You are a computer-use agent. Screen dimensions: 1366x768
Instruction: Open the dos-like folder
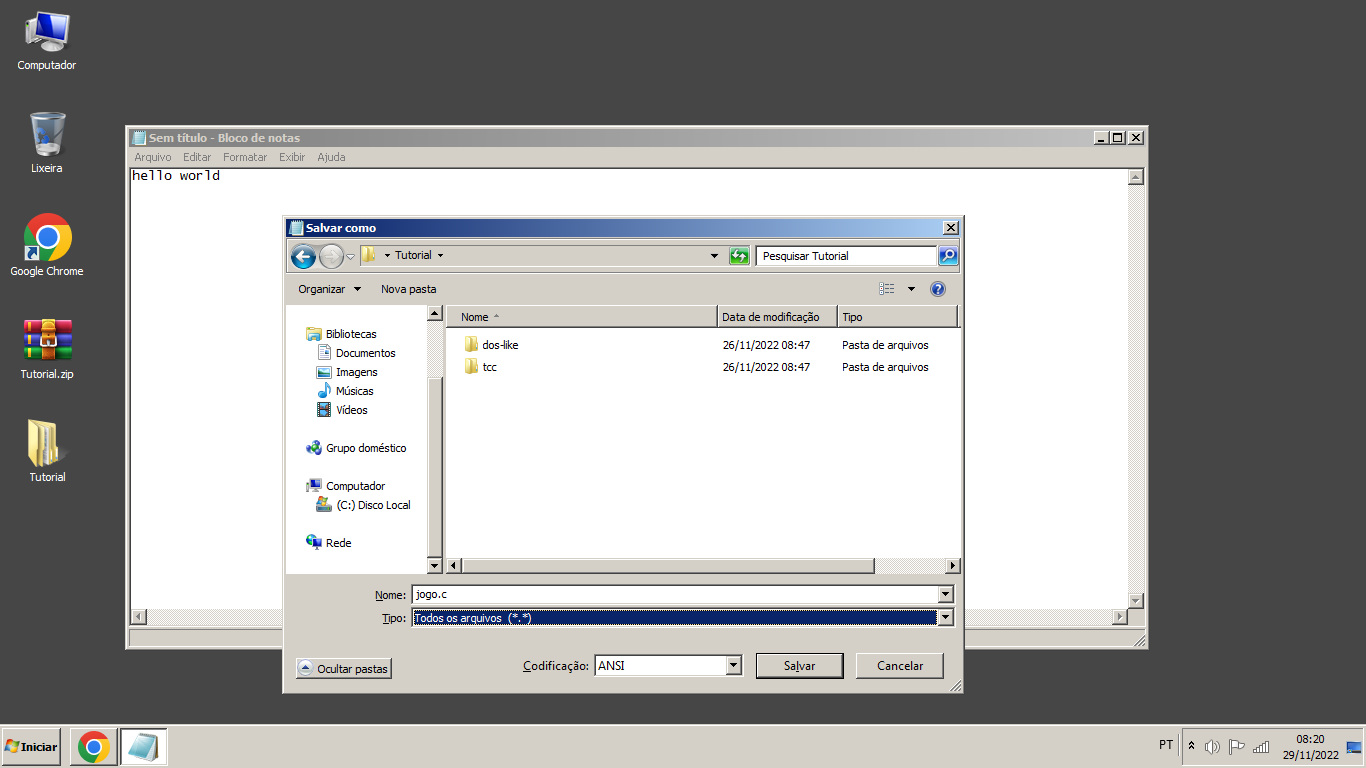point(500,345)
